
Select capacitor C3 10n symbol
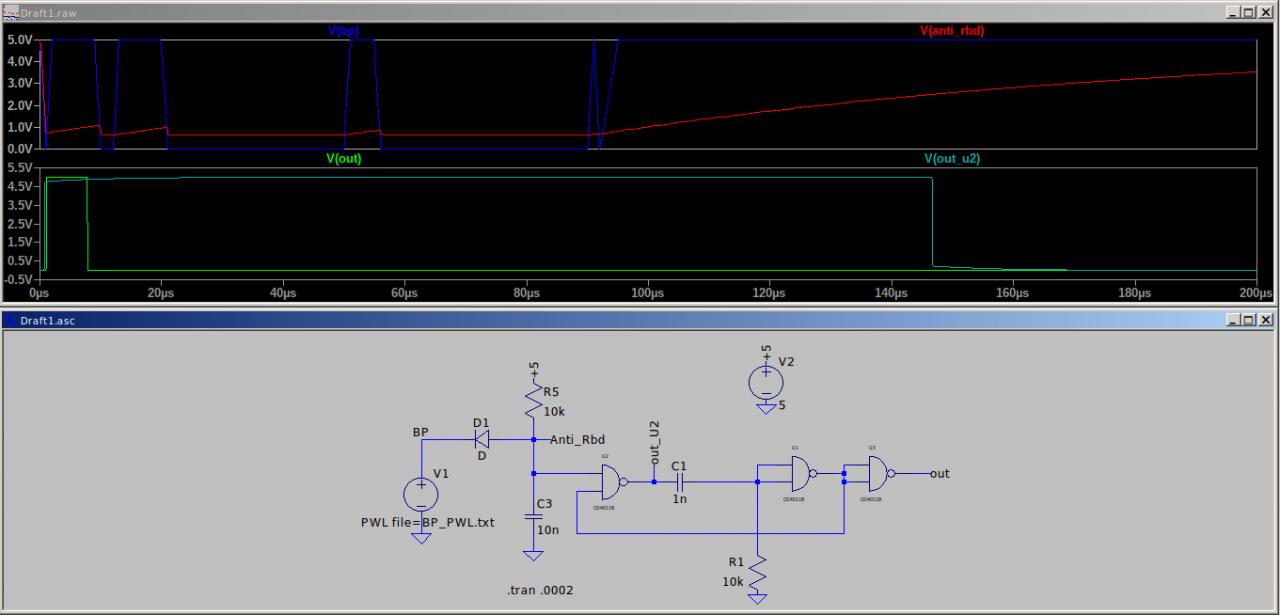pos(534,516)
